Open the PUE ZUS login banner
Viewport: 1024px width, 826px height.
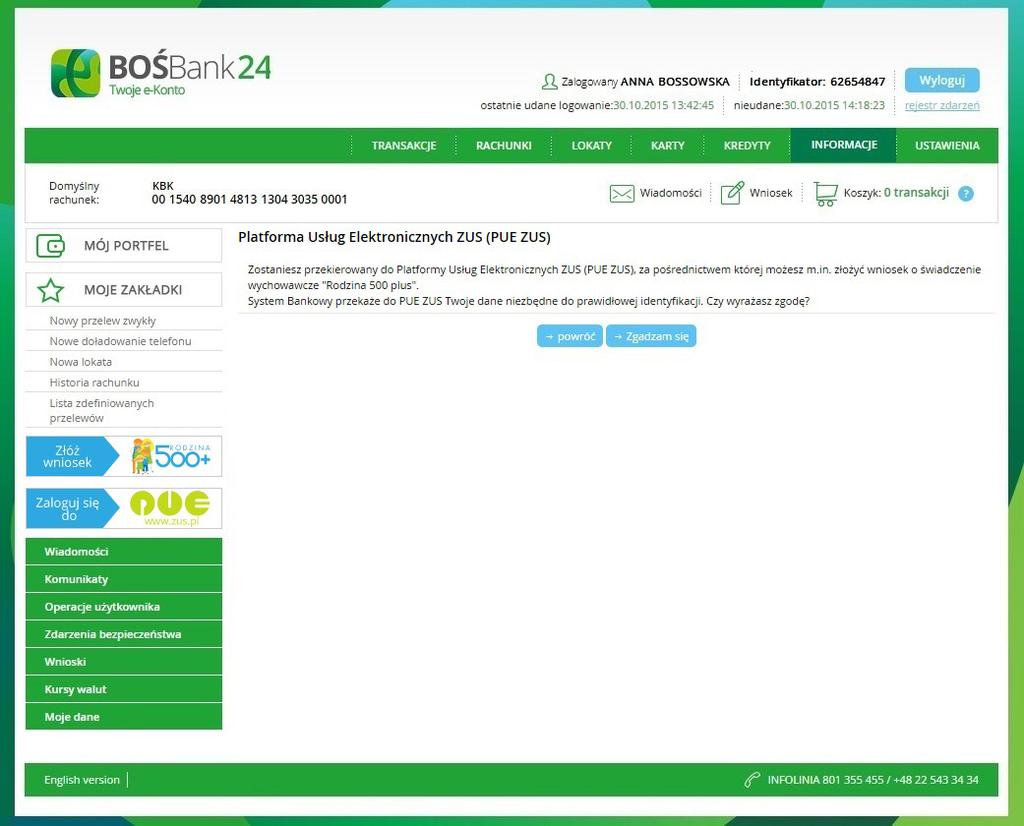point(124,508)
